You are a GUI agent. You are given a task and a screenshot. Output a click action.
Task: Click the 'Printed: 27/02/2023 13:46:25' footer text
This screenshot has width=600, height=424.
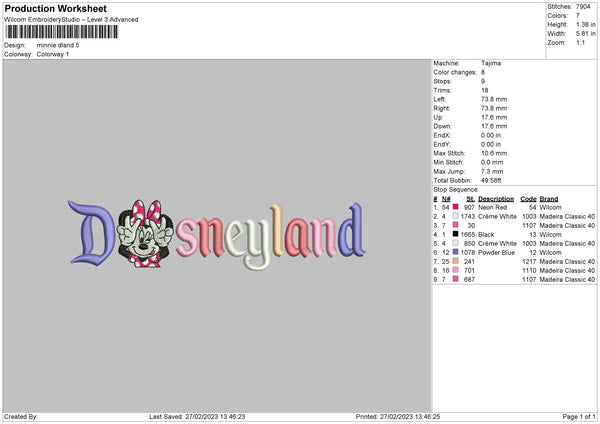[398, 416]
